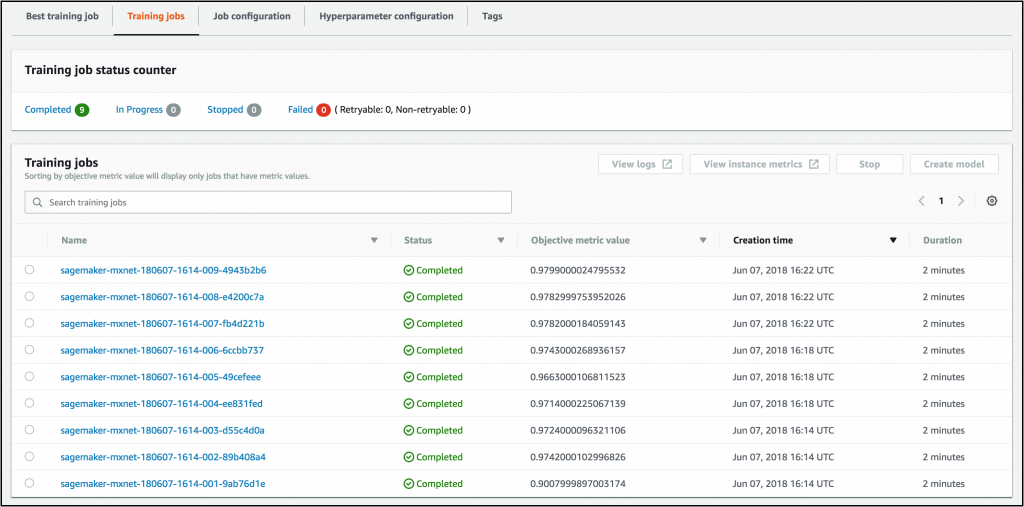Image resolution: width=1024 pixels, height=507 pixels.
Task: Focus the Search training jobs field
Action: (x=268, y=203)
